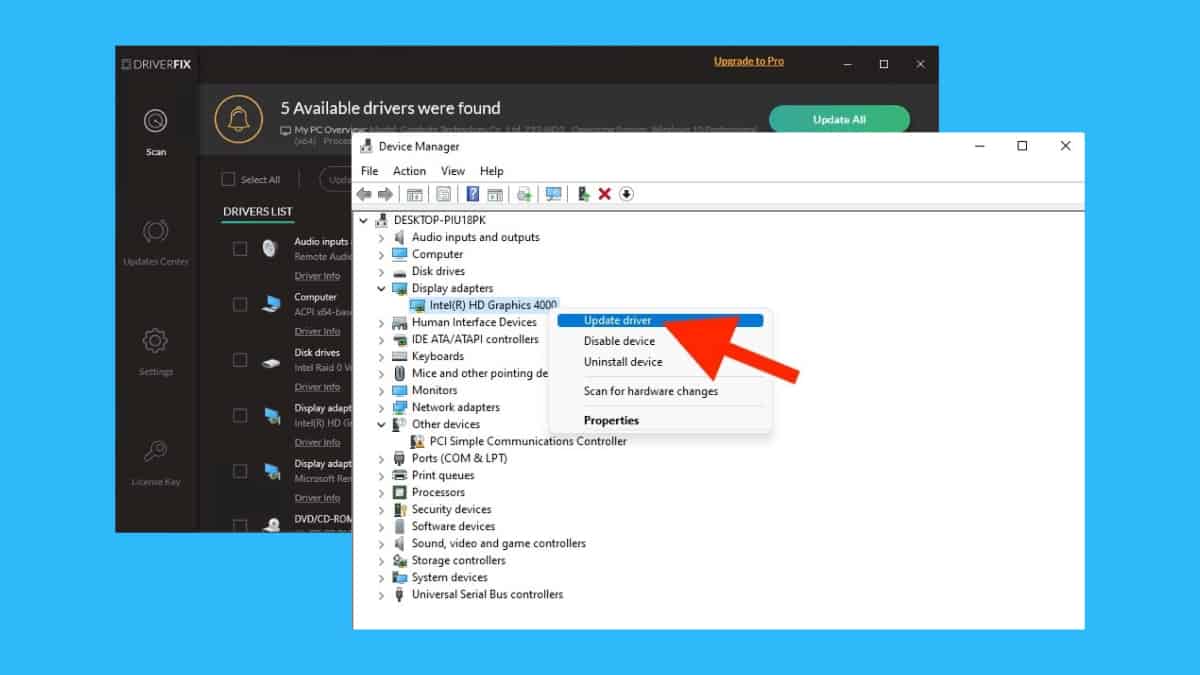Expand the Network adapters node
The image size is (1200, 675).
(381, 407)
